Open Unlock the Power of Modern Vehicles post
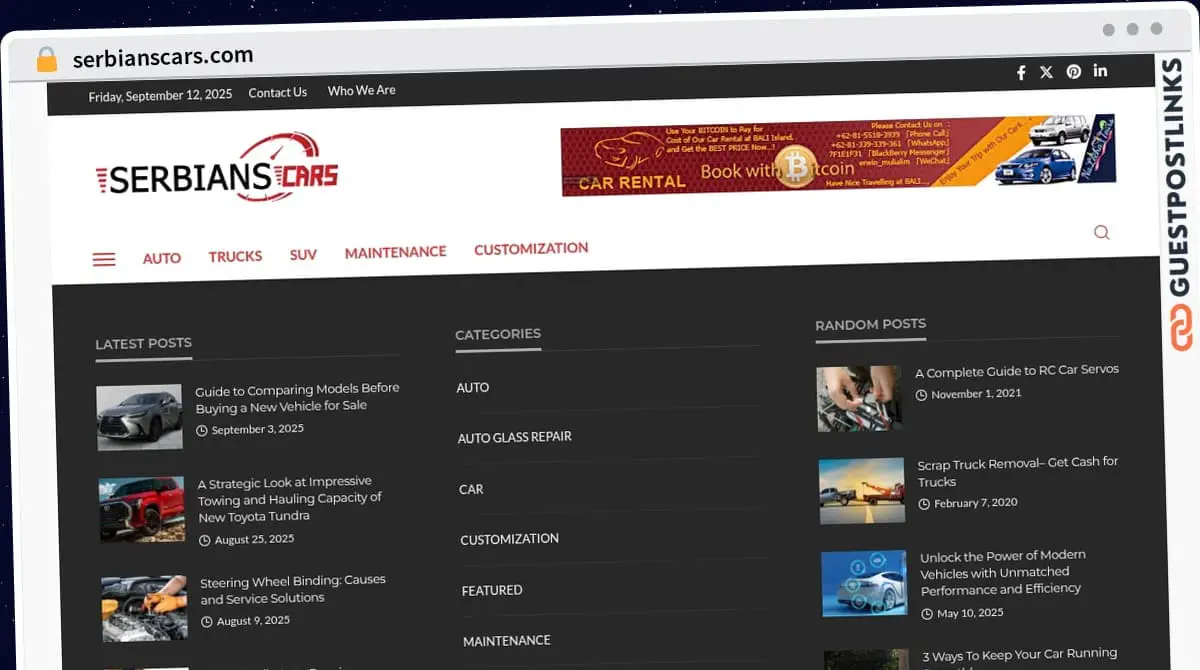 pos(1003,572)
